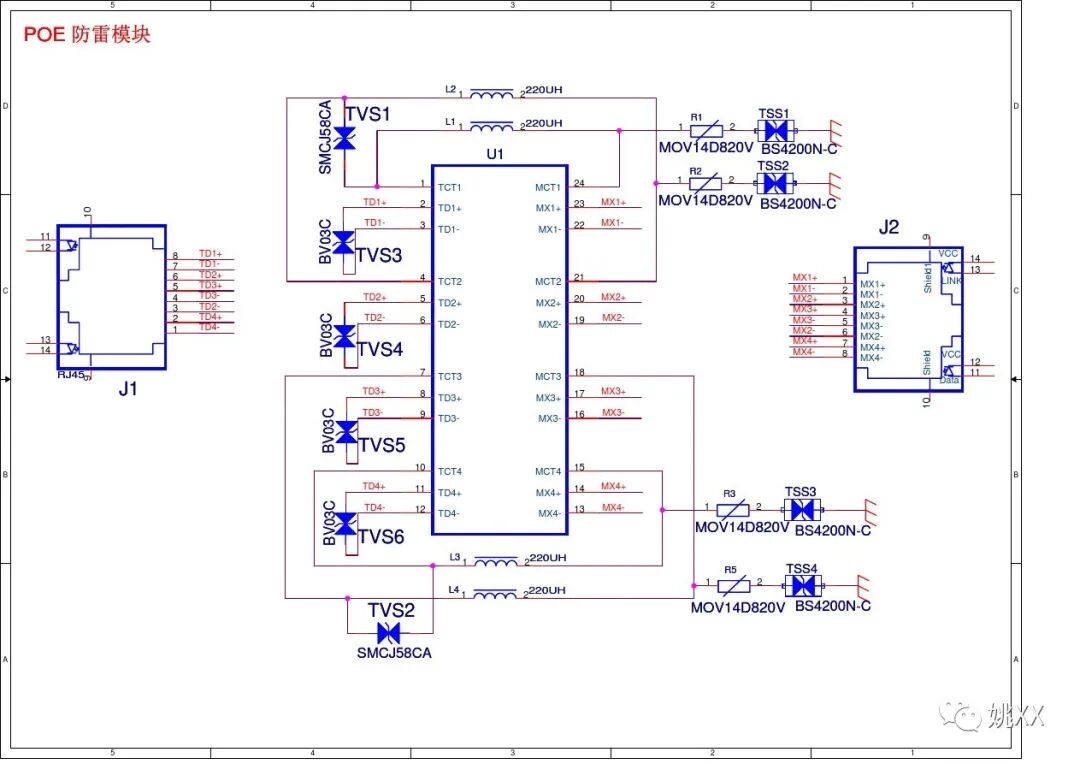Pick the R1 varistor symbol

click(706, 130)
